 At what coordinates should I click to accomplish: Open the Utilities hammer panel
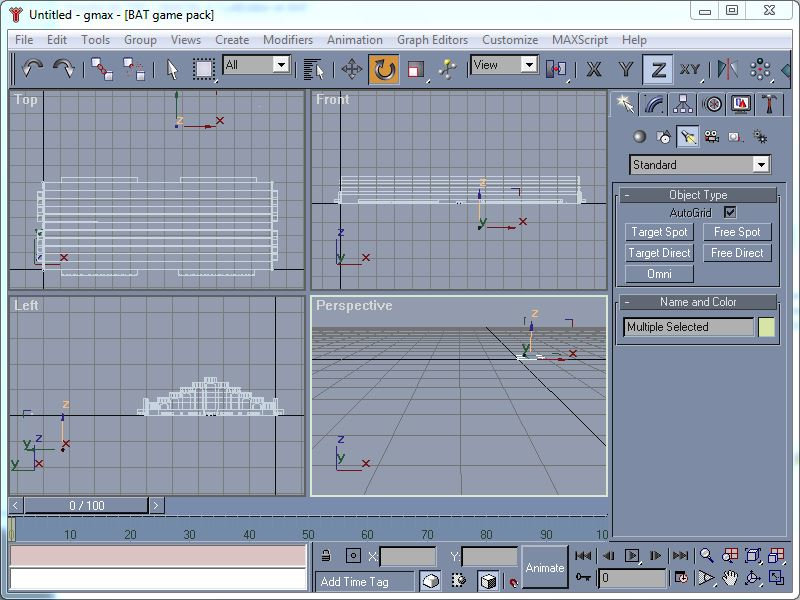pyautogui.click(x=770, y=104)
